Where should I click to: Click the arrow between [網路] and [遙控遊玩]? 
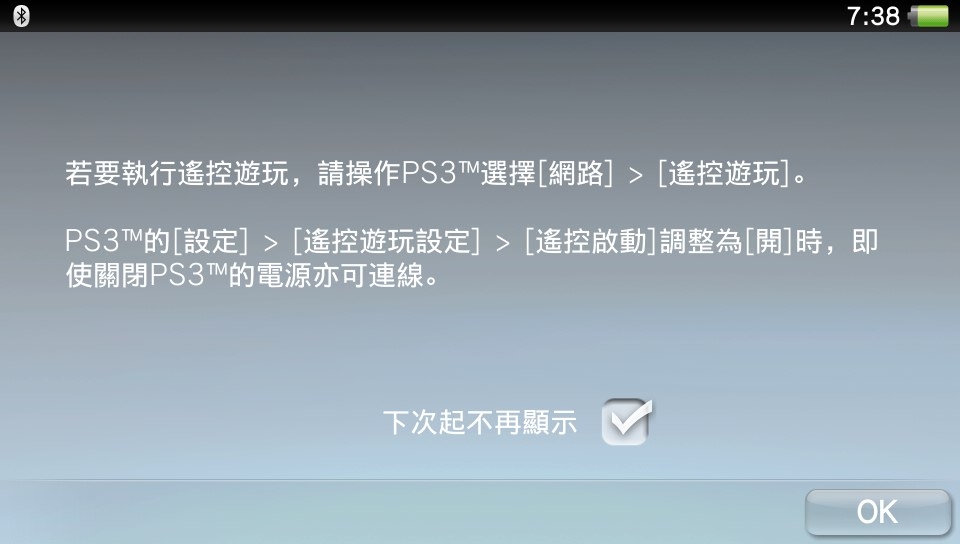[636, 176]
